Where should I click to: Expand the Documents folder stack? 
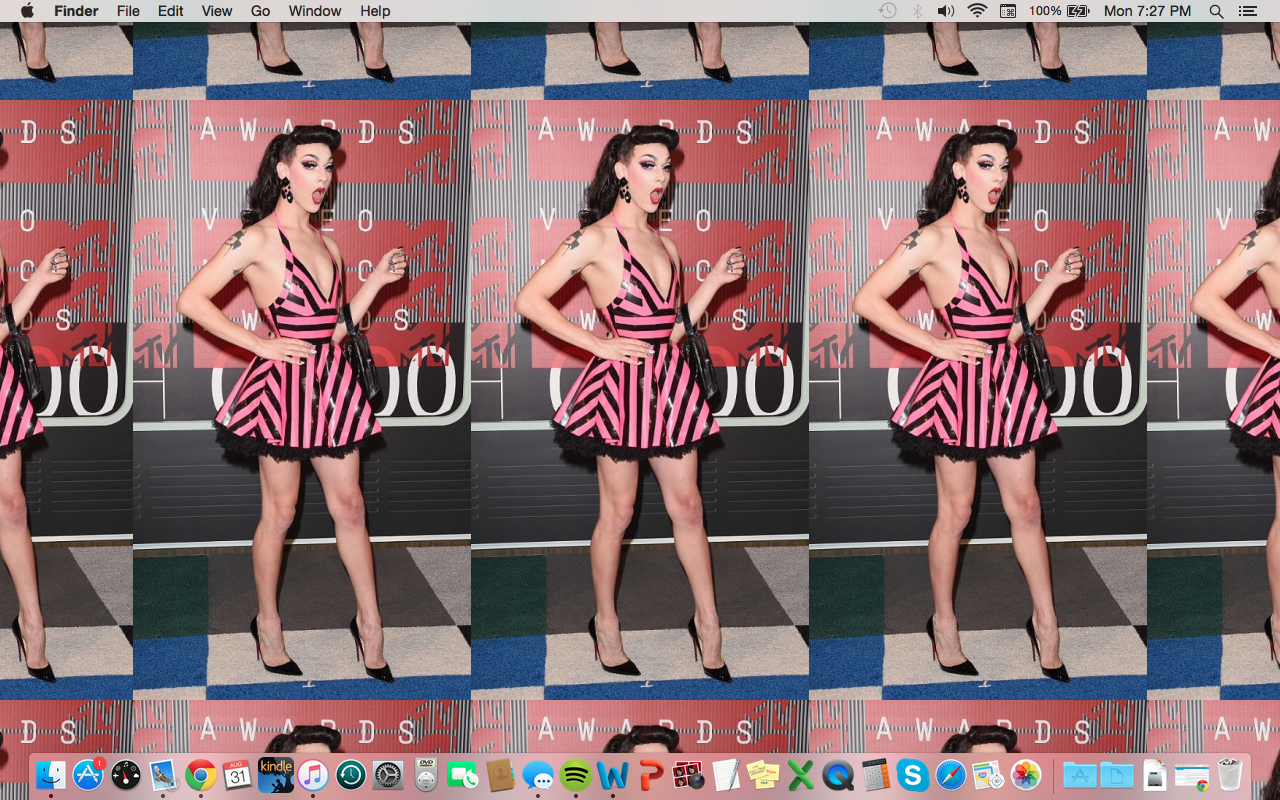pyautogui.click(x=1117, y=775)
